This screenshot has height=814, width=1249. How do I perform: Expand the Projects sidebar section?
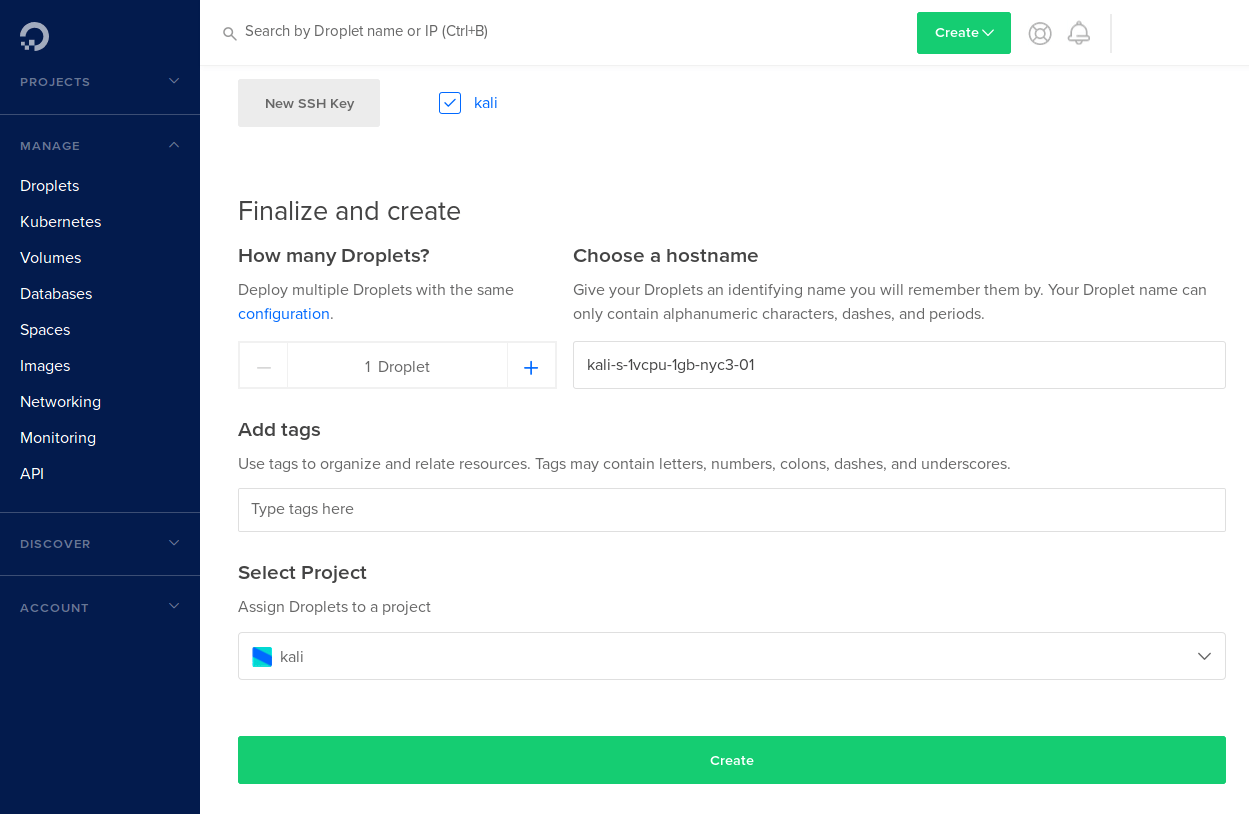(x=174, y=81)
